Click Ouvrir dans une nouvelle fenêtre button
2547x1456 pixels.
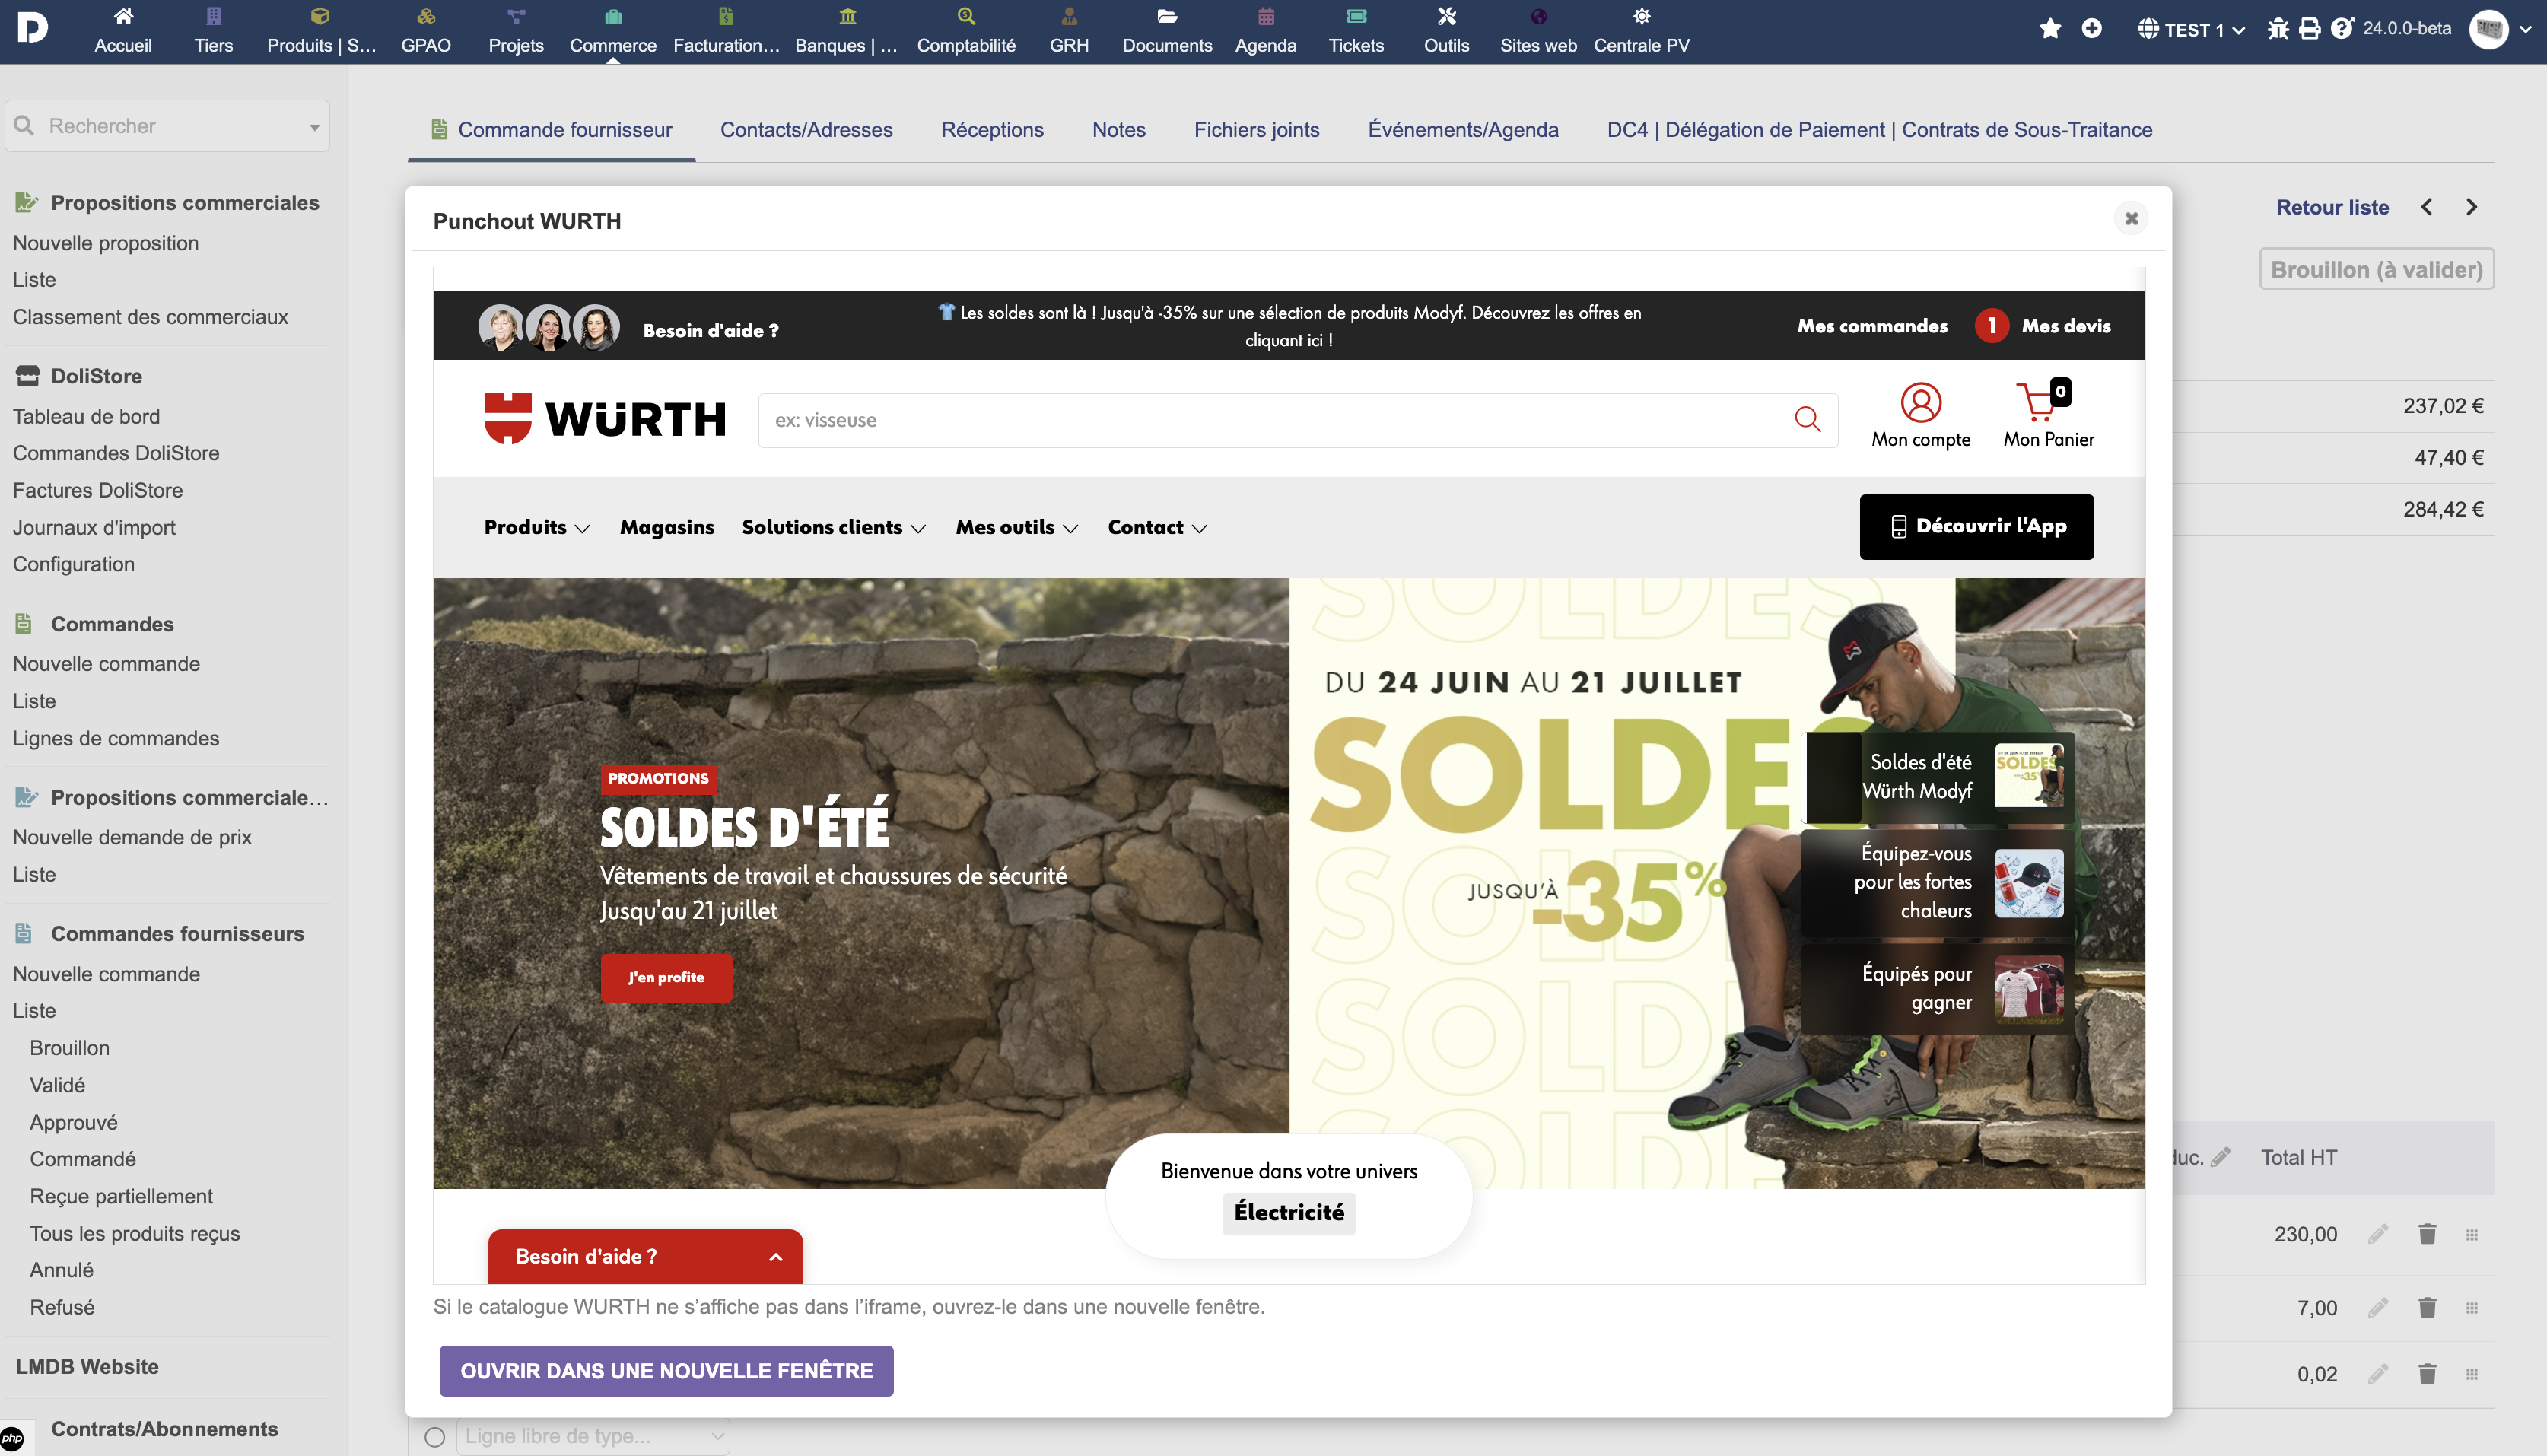tap(666, 1370)
